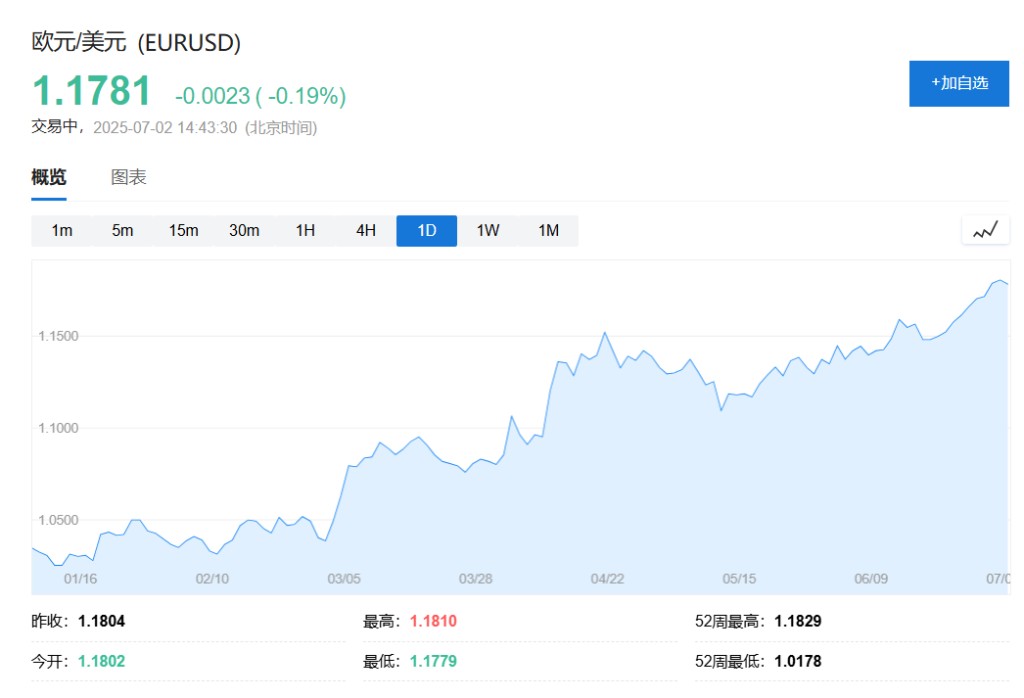1024x698 pixels.
Task: Click the 04/22 peak on the chart
Action: tap(605, 334)
